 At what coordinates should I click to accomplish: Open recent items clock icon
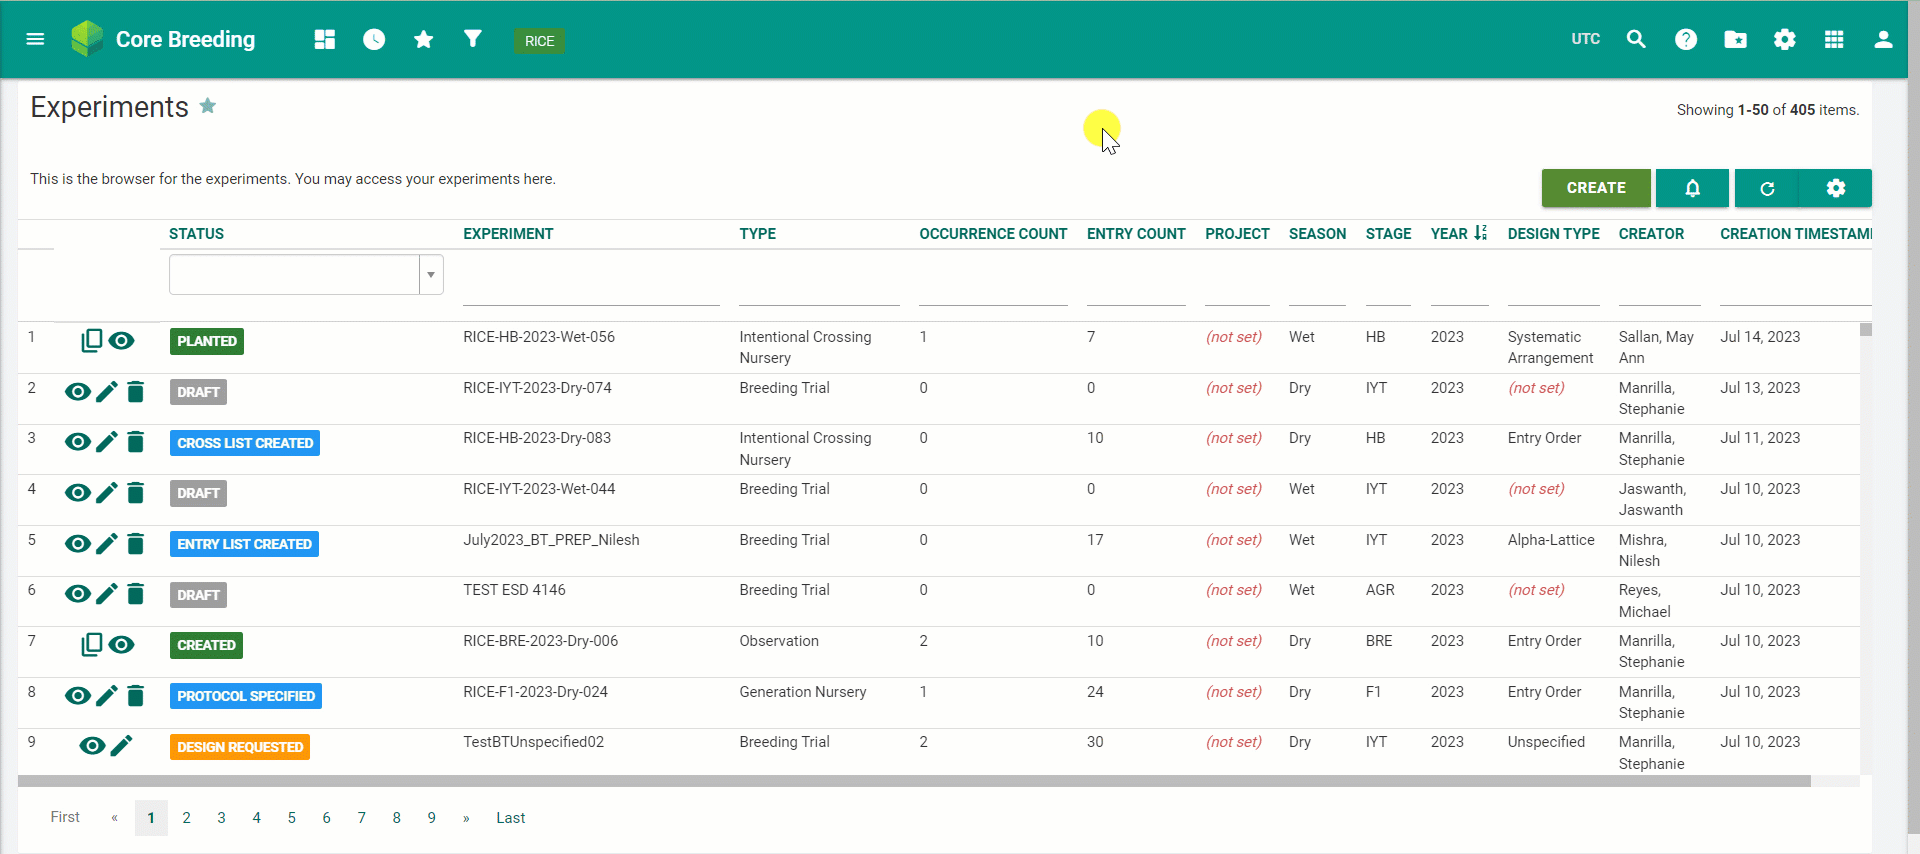[x=374, y=39]
